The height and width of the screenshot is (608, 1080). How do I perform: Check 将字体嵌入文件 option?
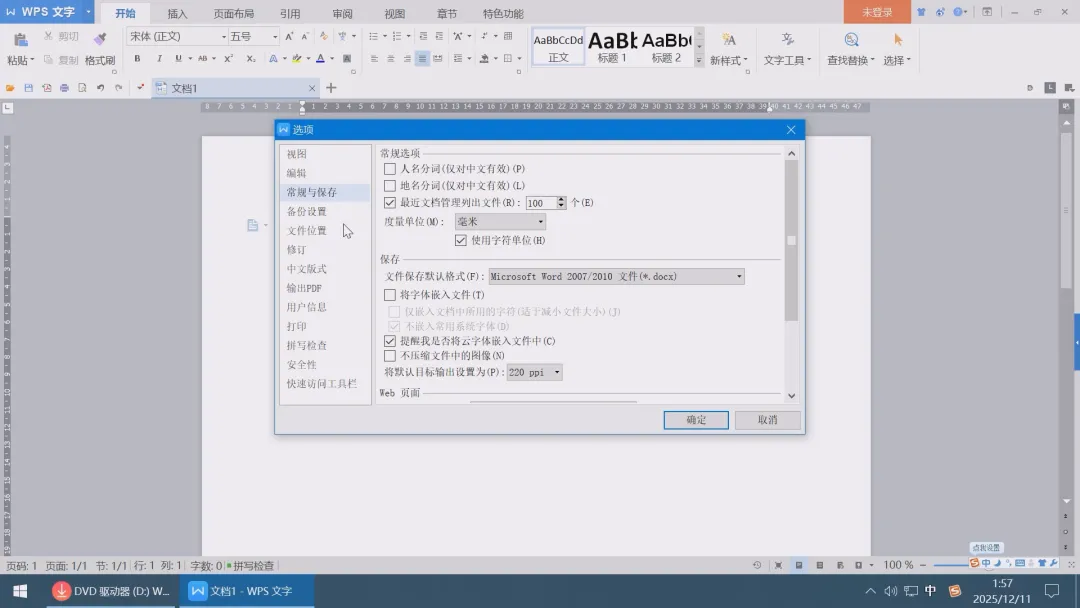pos(390,295)
